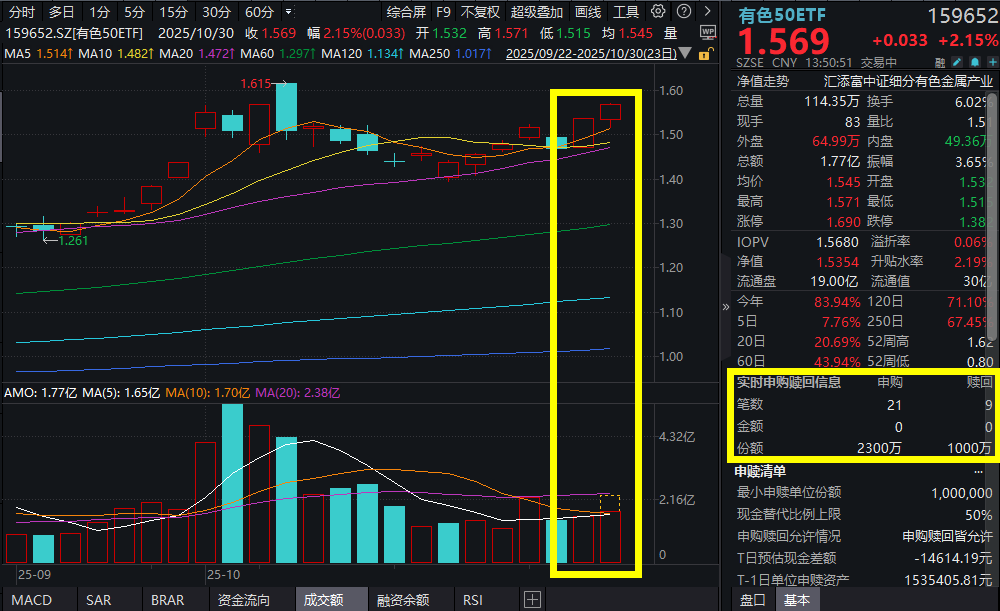Click the plus icon next to the bell

992,62
